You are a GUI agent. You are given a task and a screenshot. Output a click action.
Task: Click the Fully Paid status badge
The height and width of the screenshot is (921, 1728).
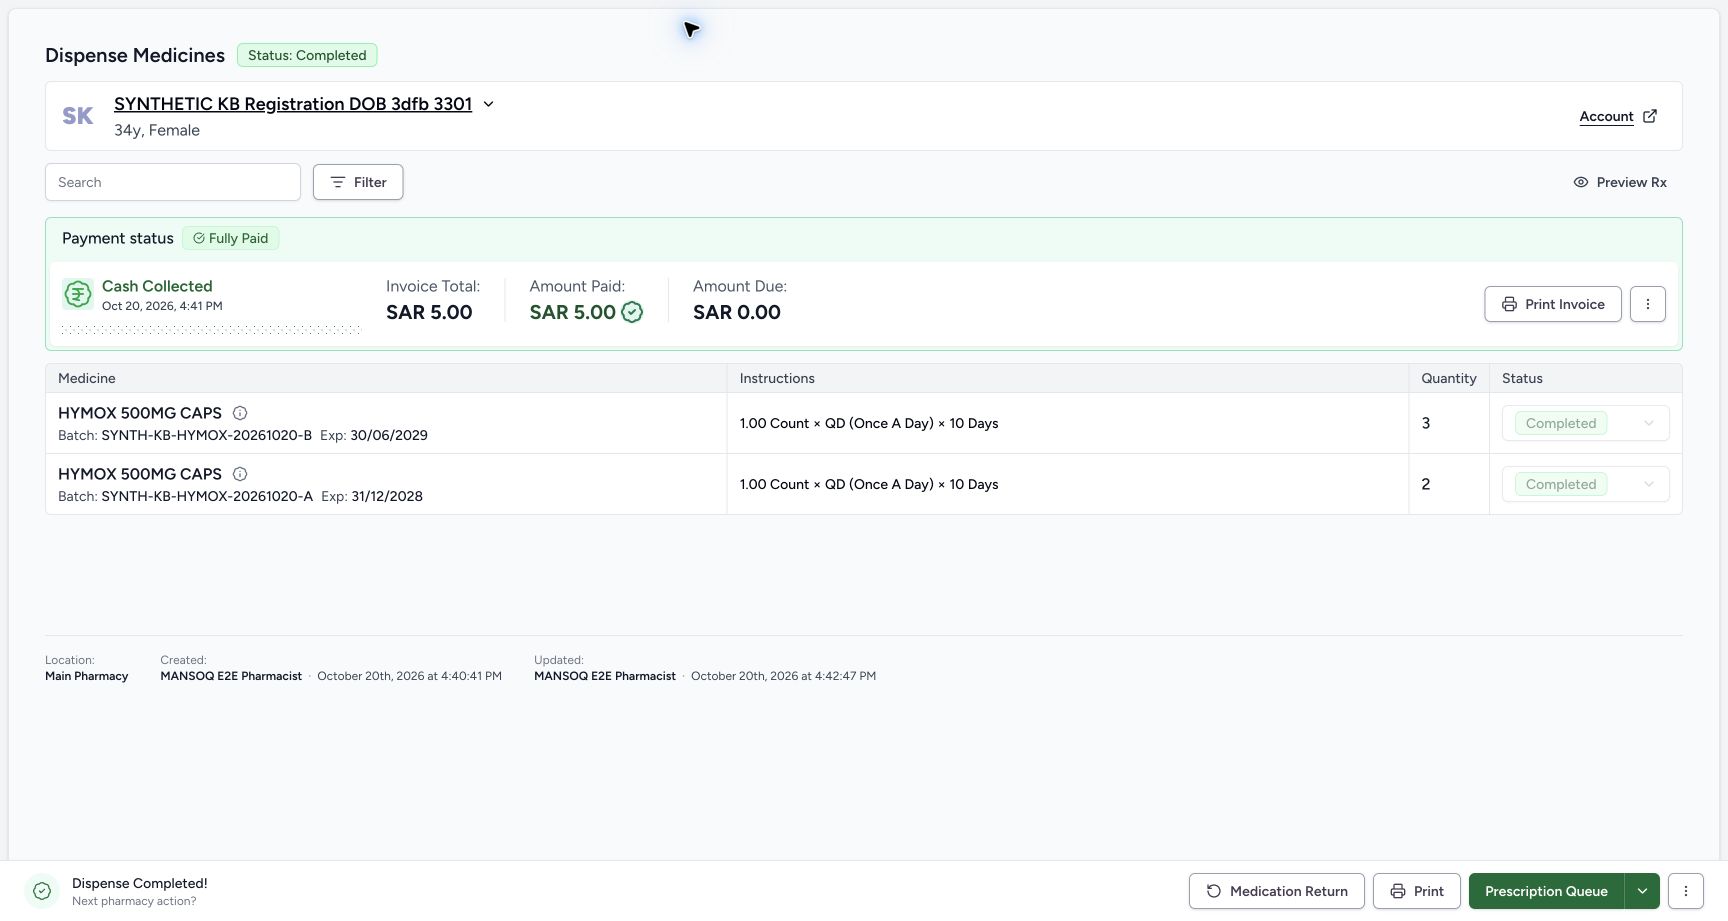pyautogui.click(x=231, y=238)
